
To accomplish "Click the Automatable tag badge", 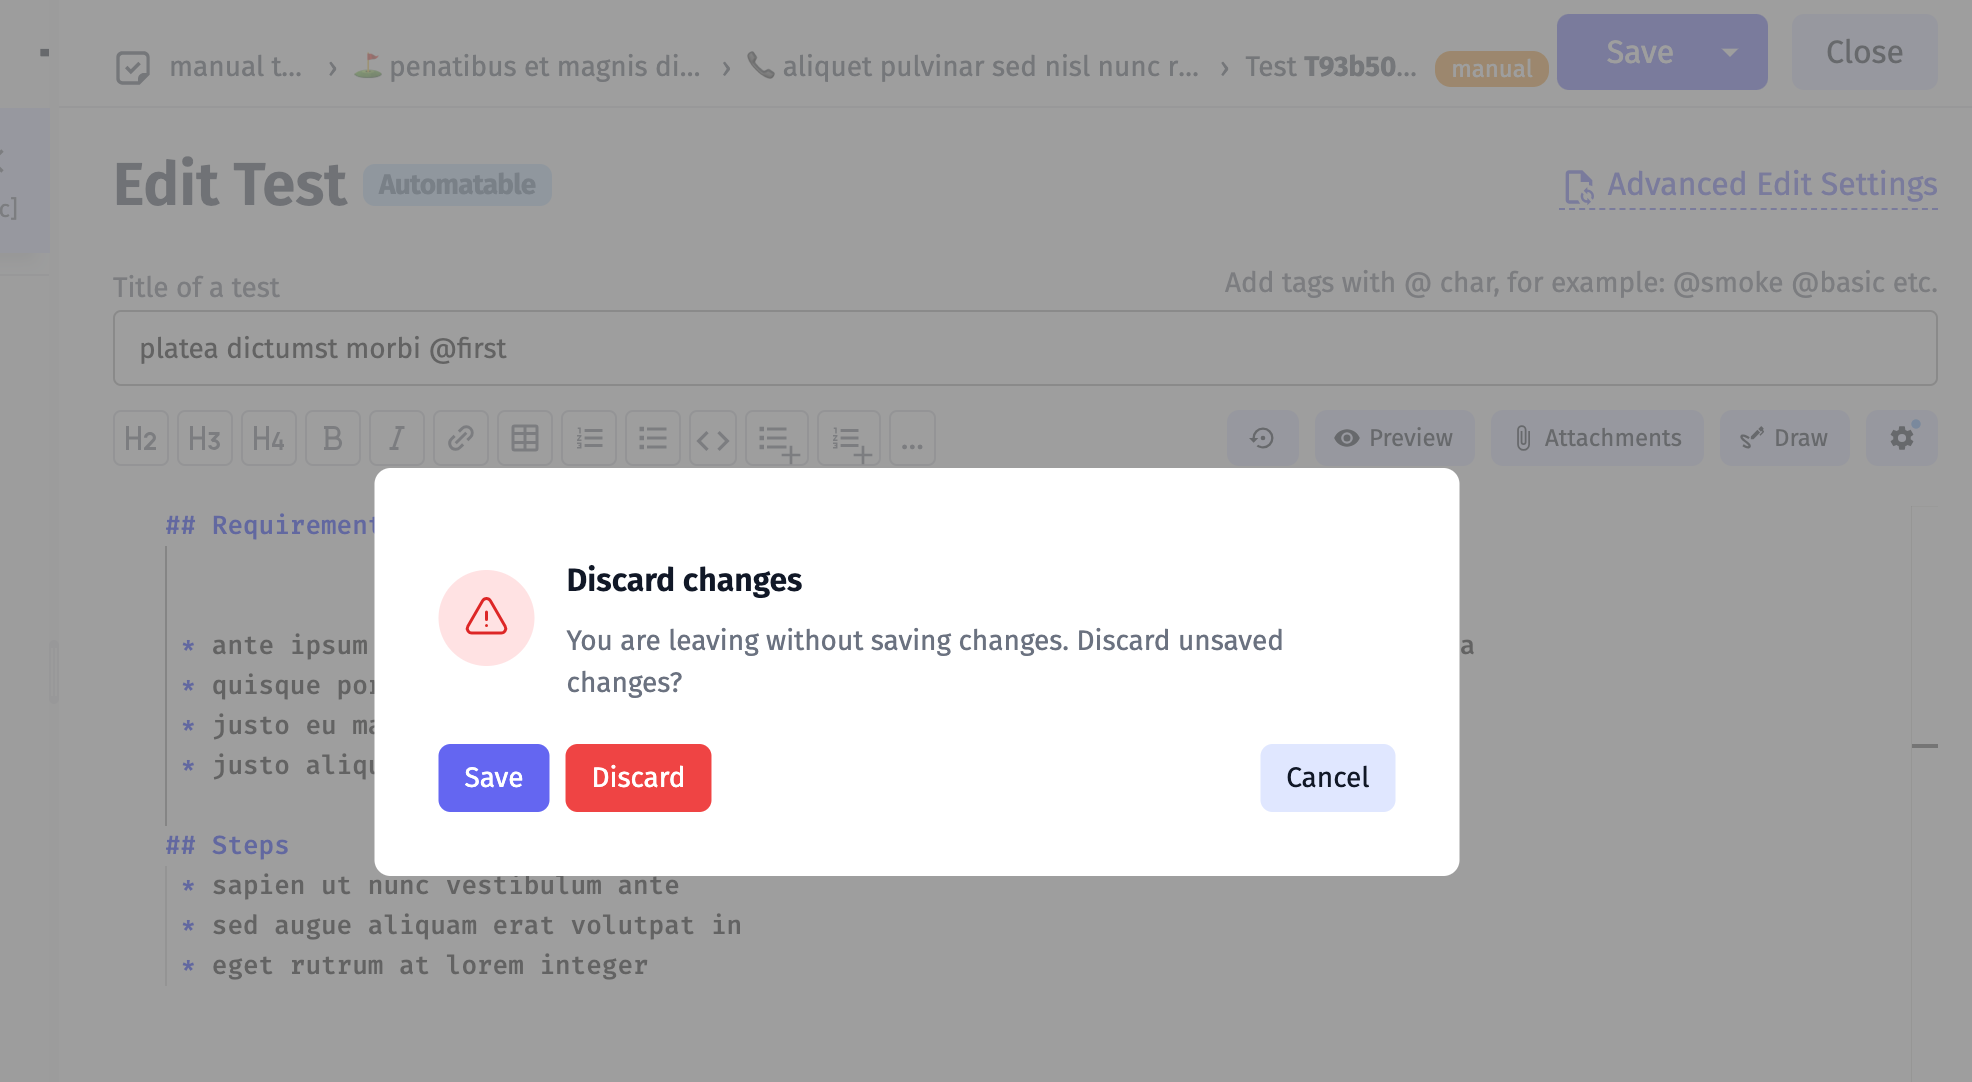I will tap(457, 184).
